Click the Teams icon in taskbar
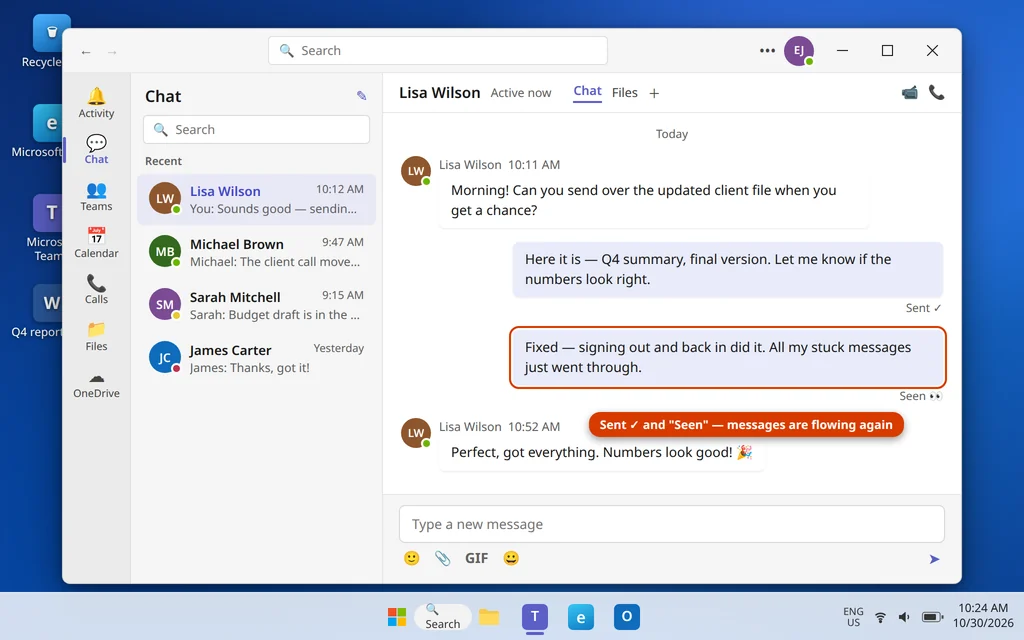Screen dimensions: 1024x640 coord(535,616)
